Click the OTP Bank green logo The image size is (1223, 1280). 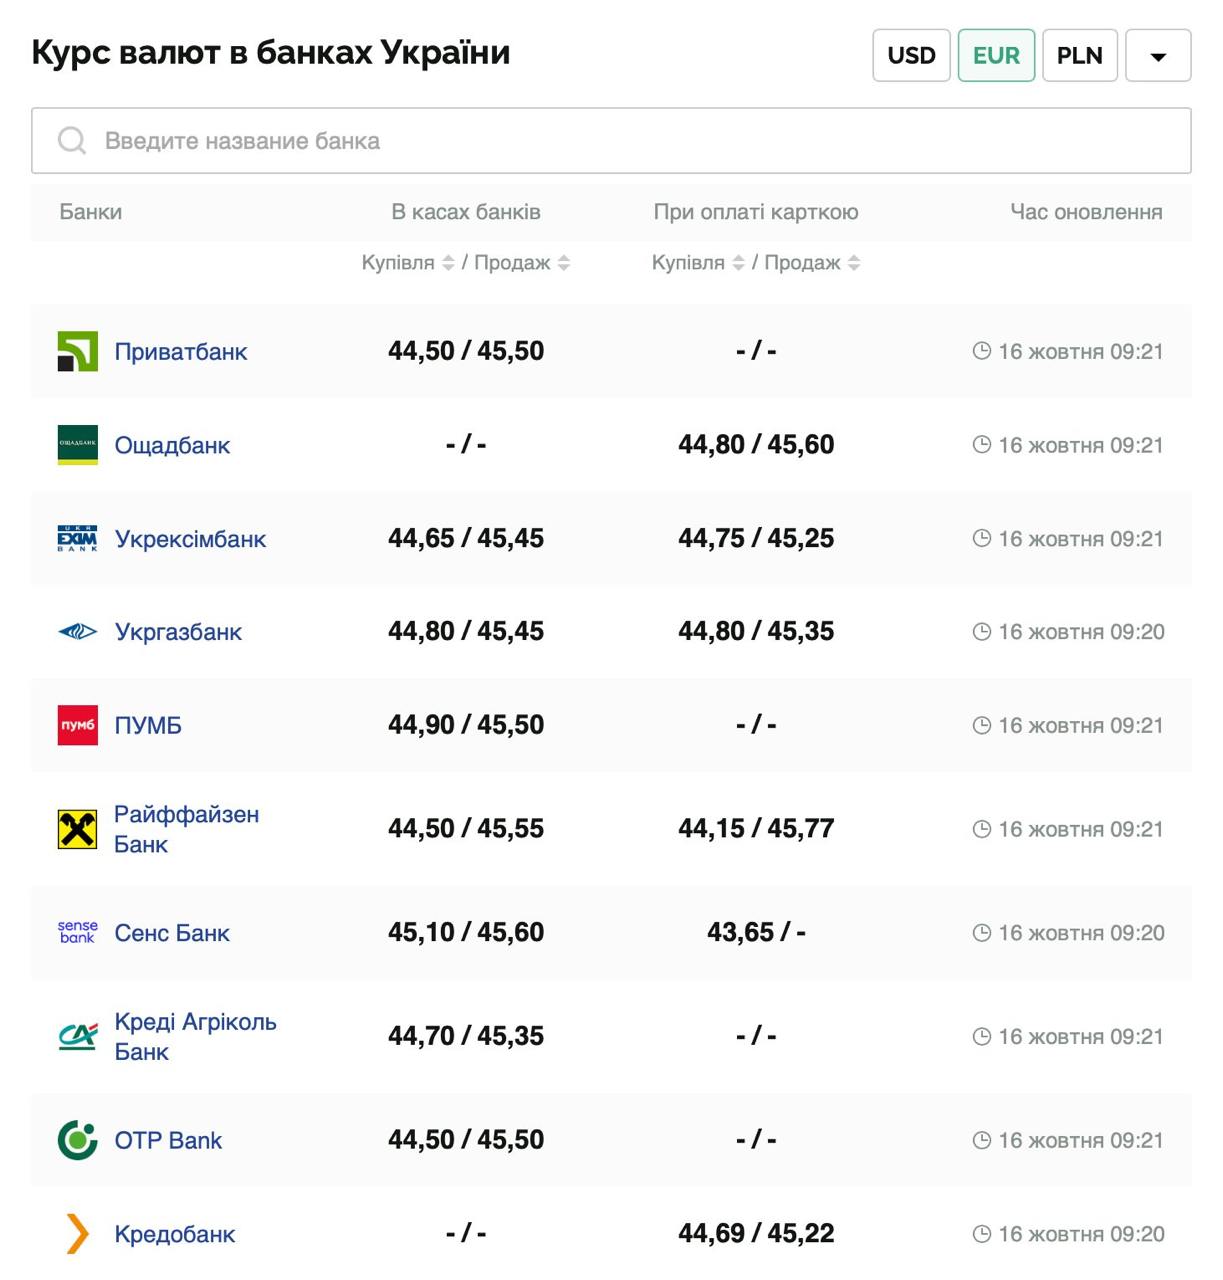tap(77, 1139)
